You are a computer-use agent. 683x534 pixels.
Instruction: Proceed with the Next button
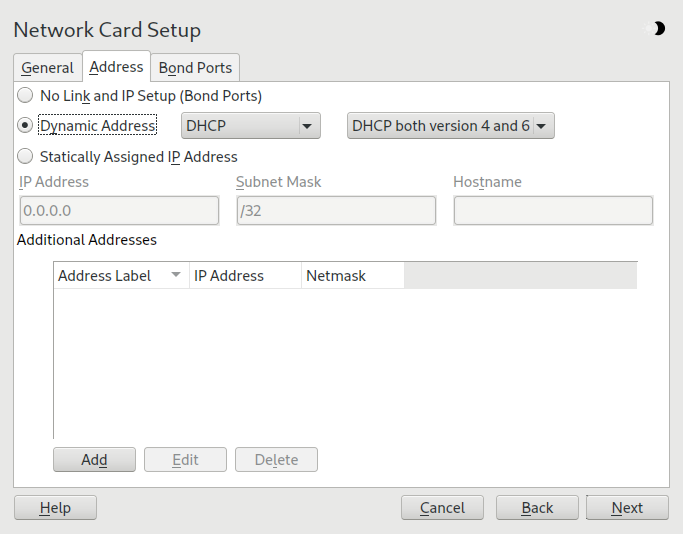tap(627, 508)
